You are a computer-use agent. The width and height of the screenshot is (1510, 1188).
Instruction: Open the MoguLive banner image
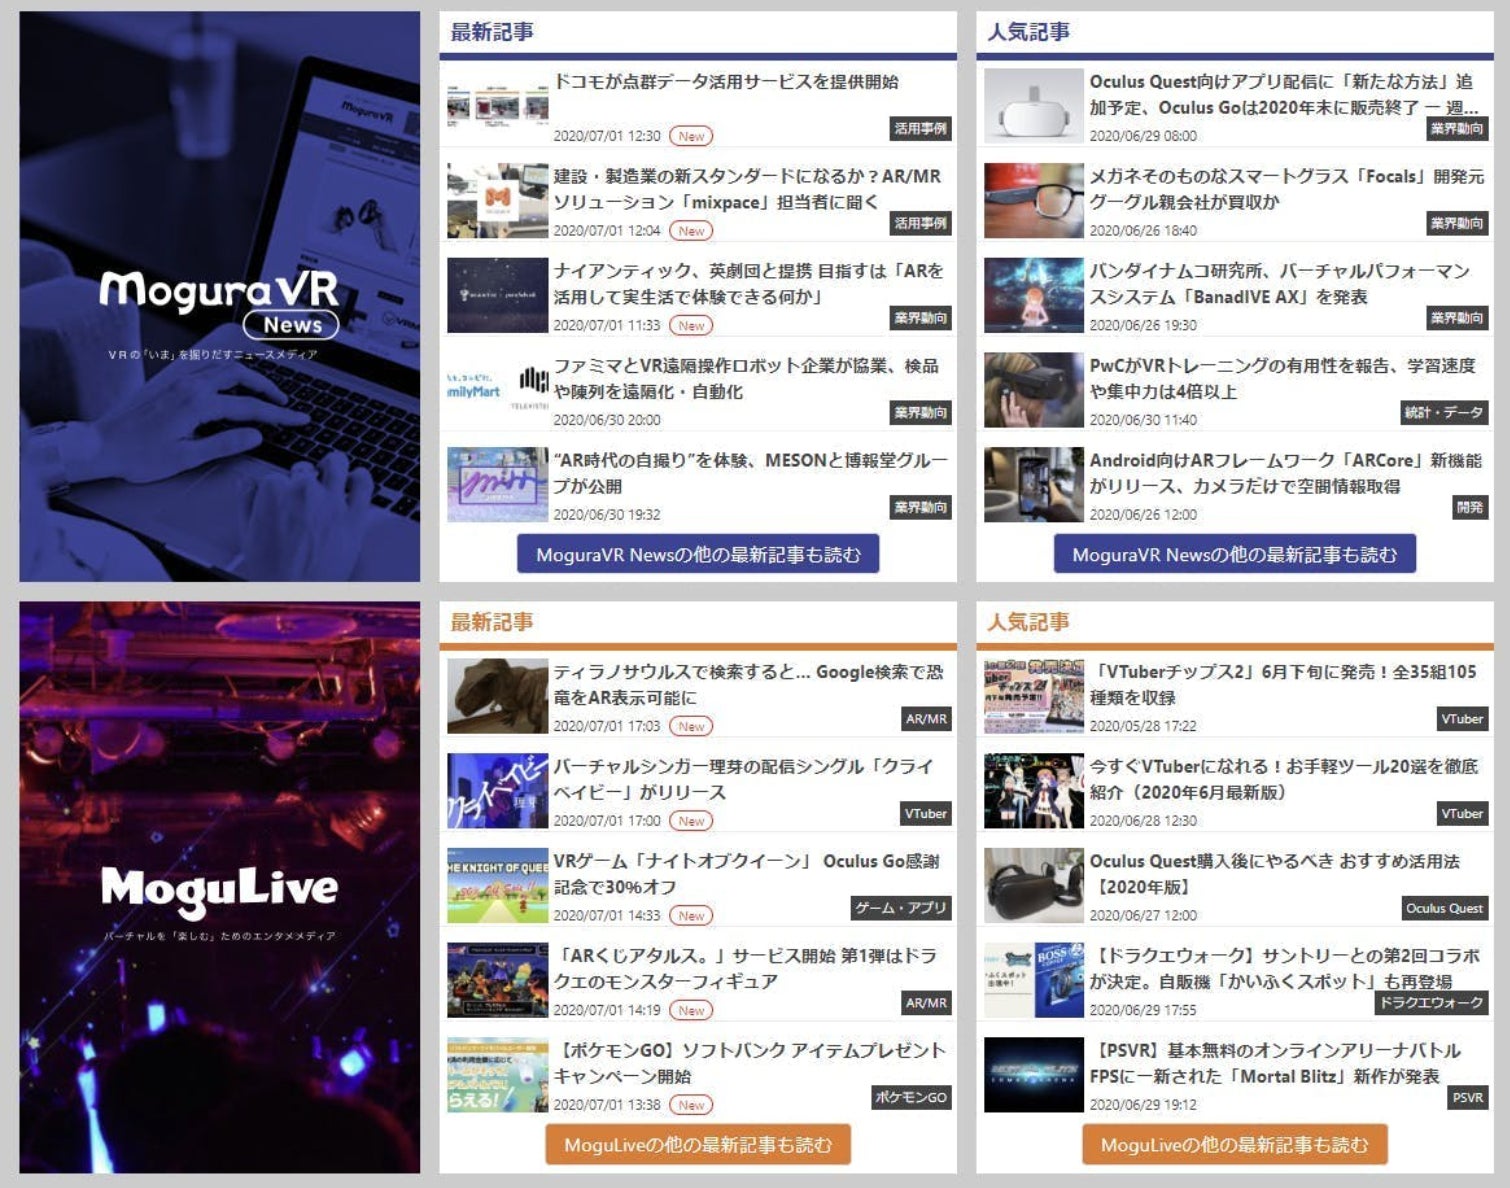coord(219,886)
